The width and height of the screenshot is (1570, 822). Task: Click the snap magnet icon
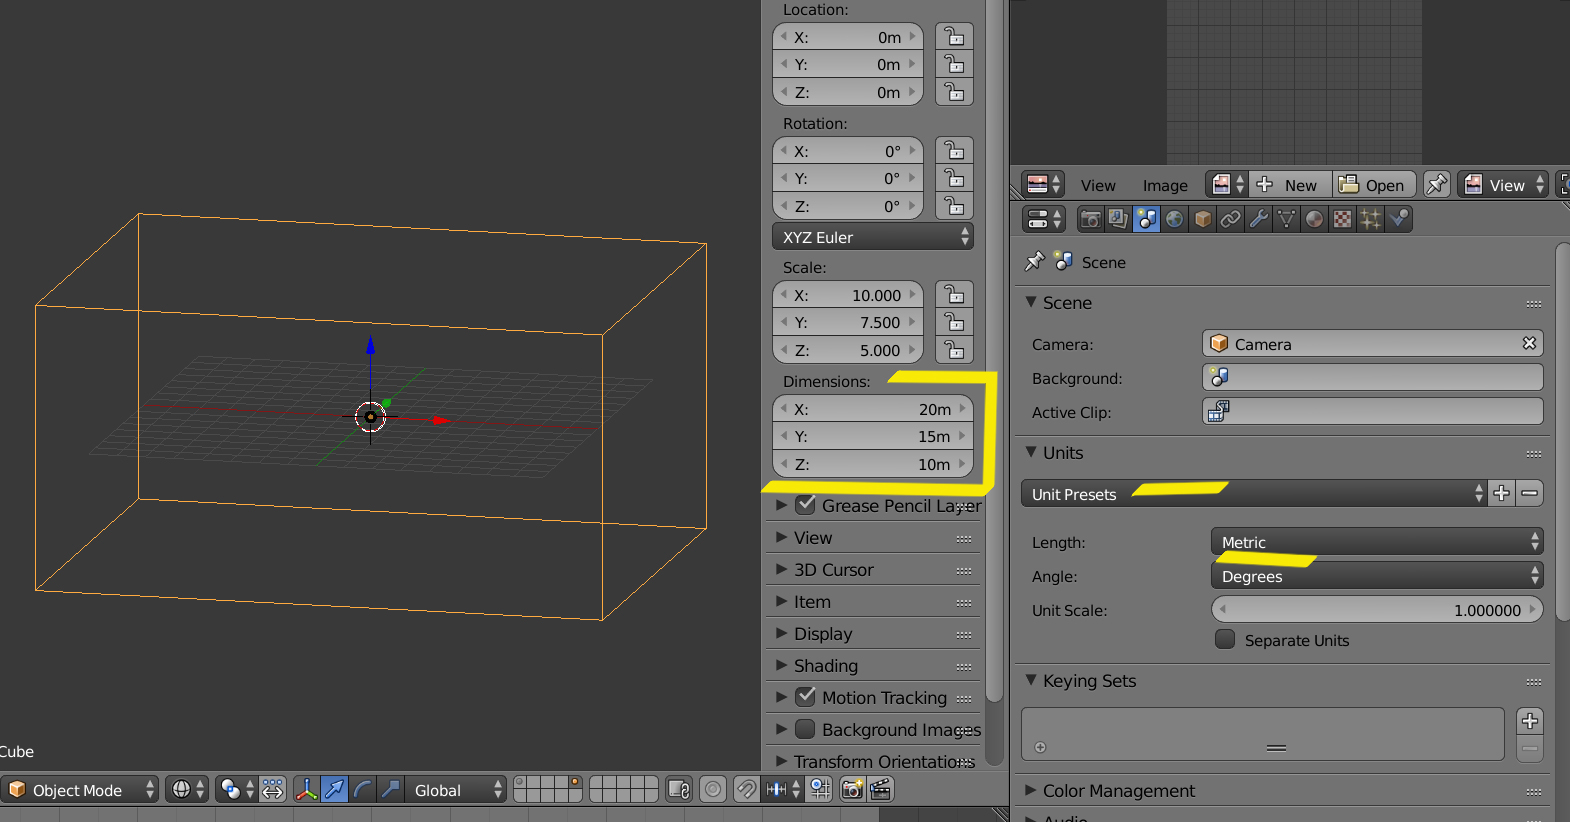pyautogui.click(x=746, y=790)
